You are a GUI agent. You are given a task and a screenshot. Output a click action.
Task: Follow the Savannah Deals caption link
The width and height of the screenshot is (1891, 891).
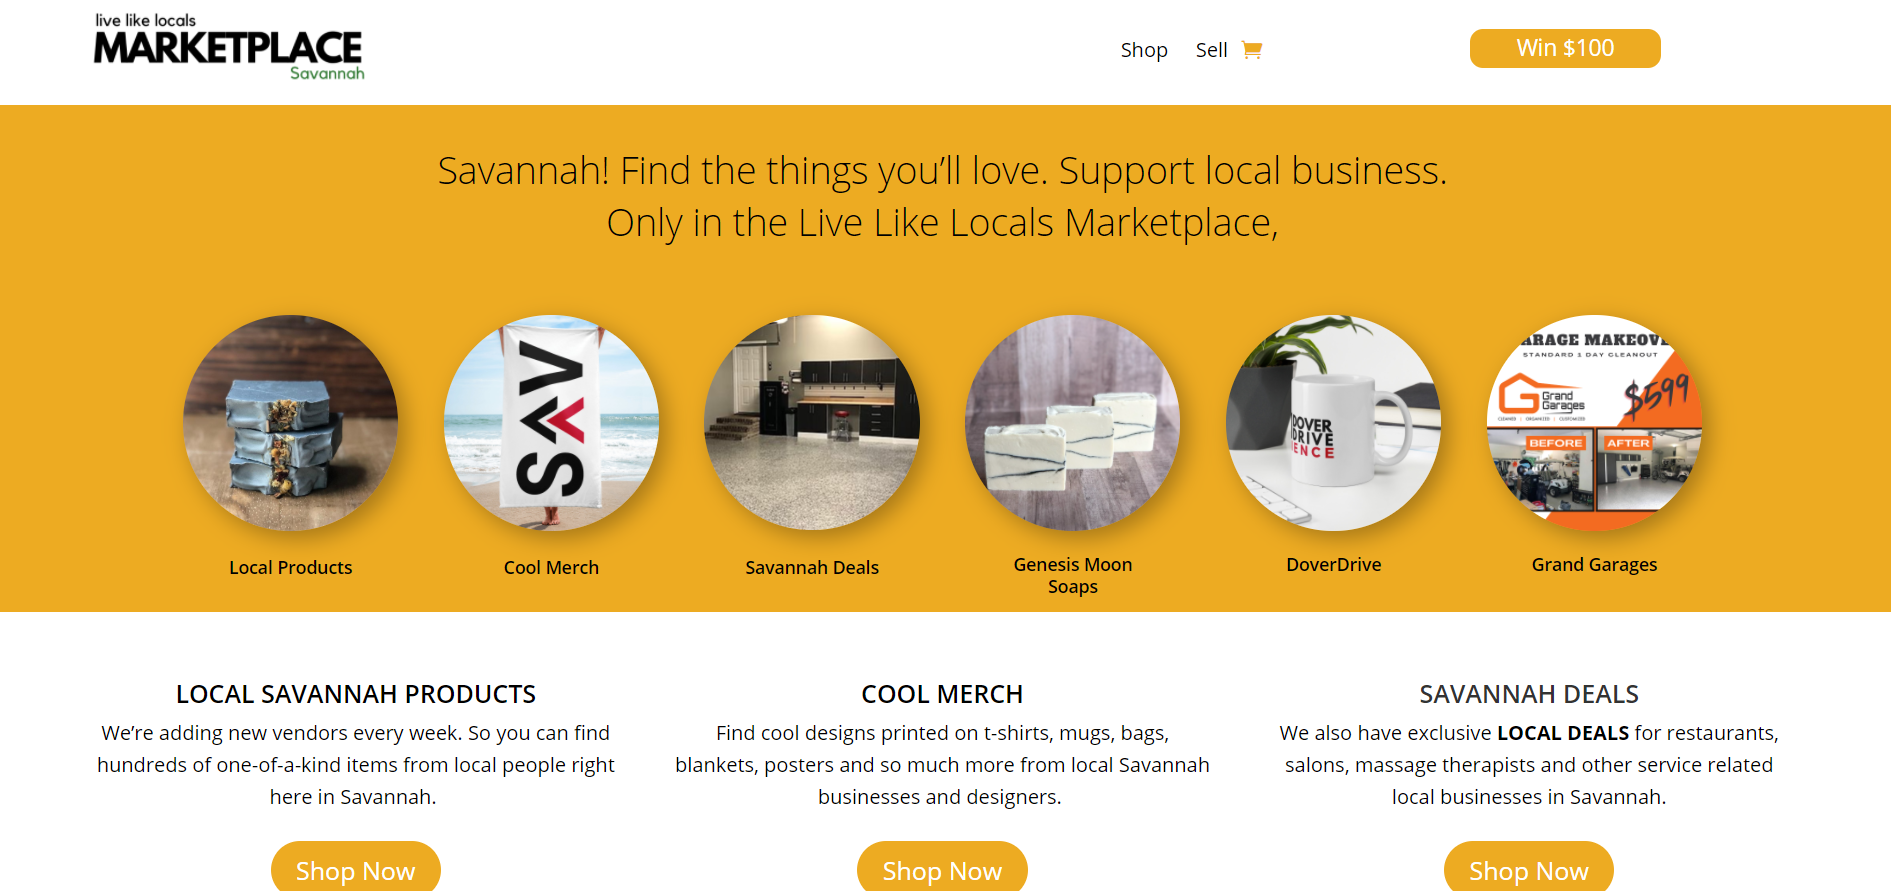812,567
